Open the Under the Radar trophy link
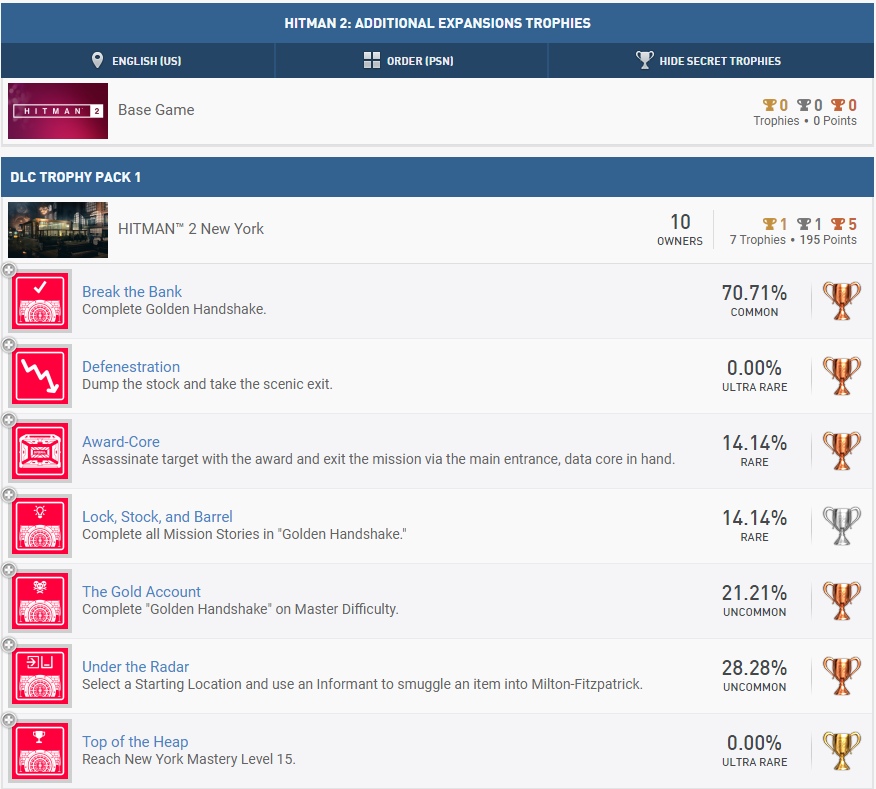 135,667
